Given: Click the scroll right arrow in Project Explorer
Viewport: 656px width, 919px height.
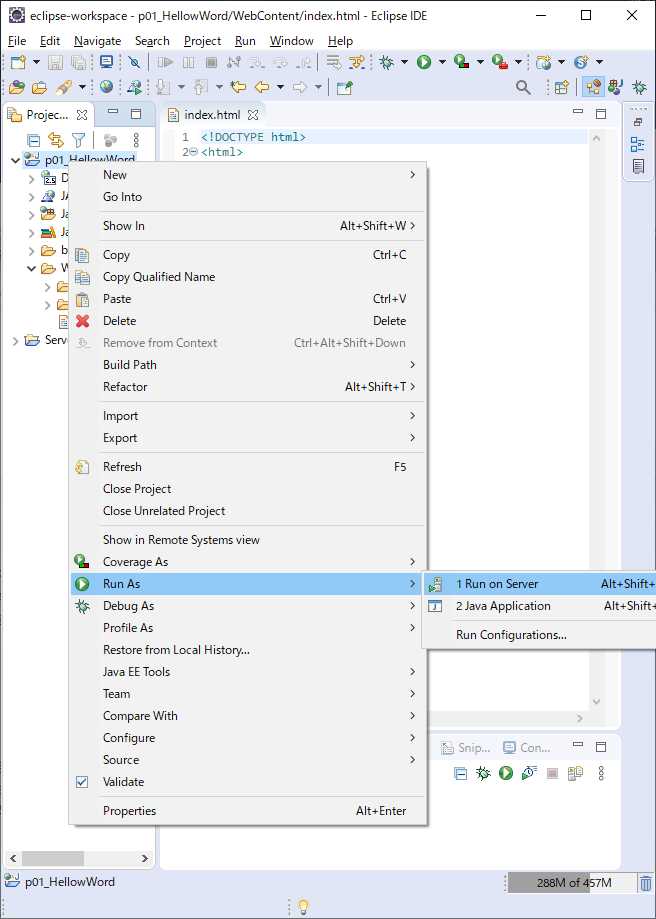Looking at the screenshot, I should click(145, 859).
